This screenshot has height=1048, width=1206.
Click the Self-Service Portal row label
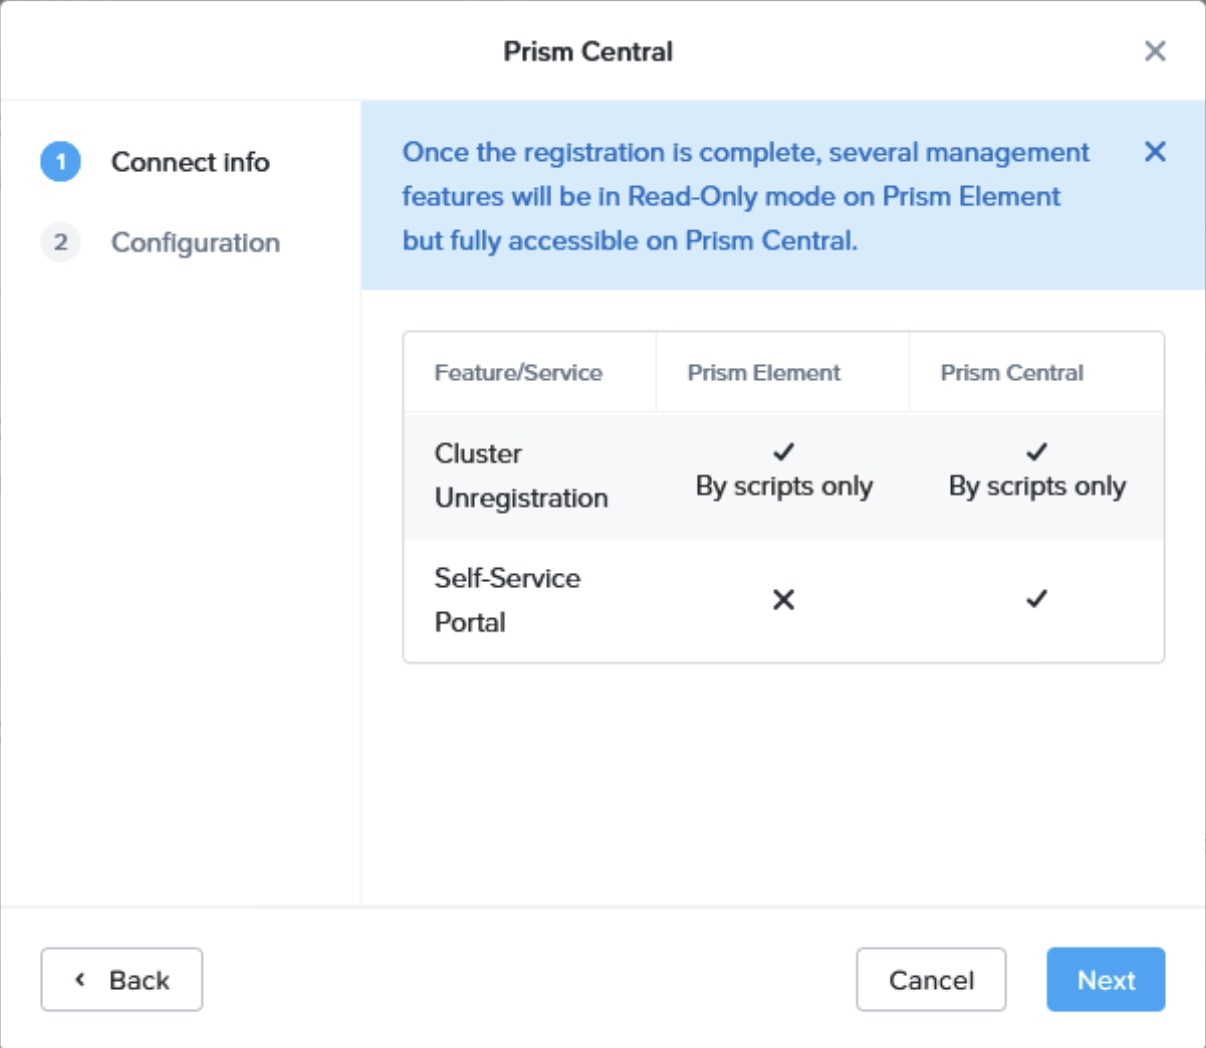pos(507,599)
